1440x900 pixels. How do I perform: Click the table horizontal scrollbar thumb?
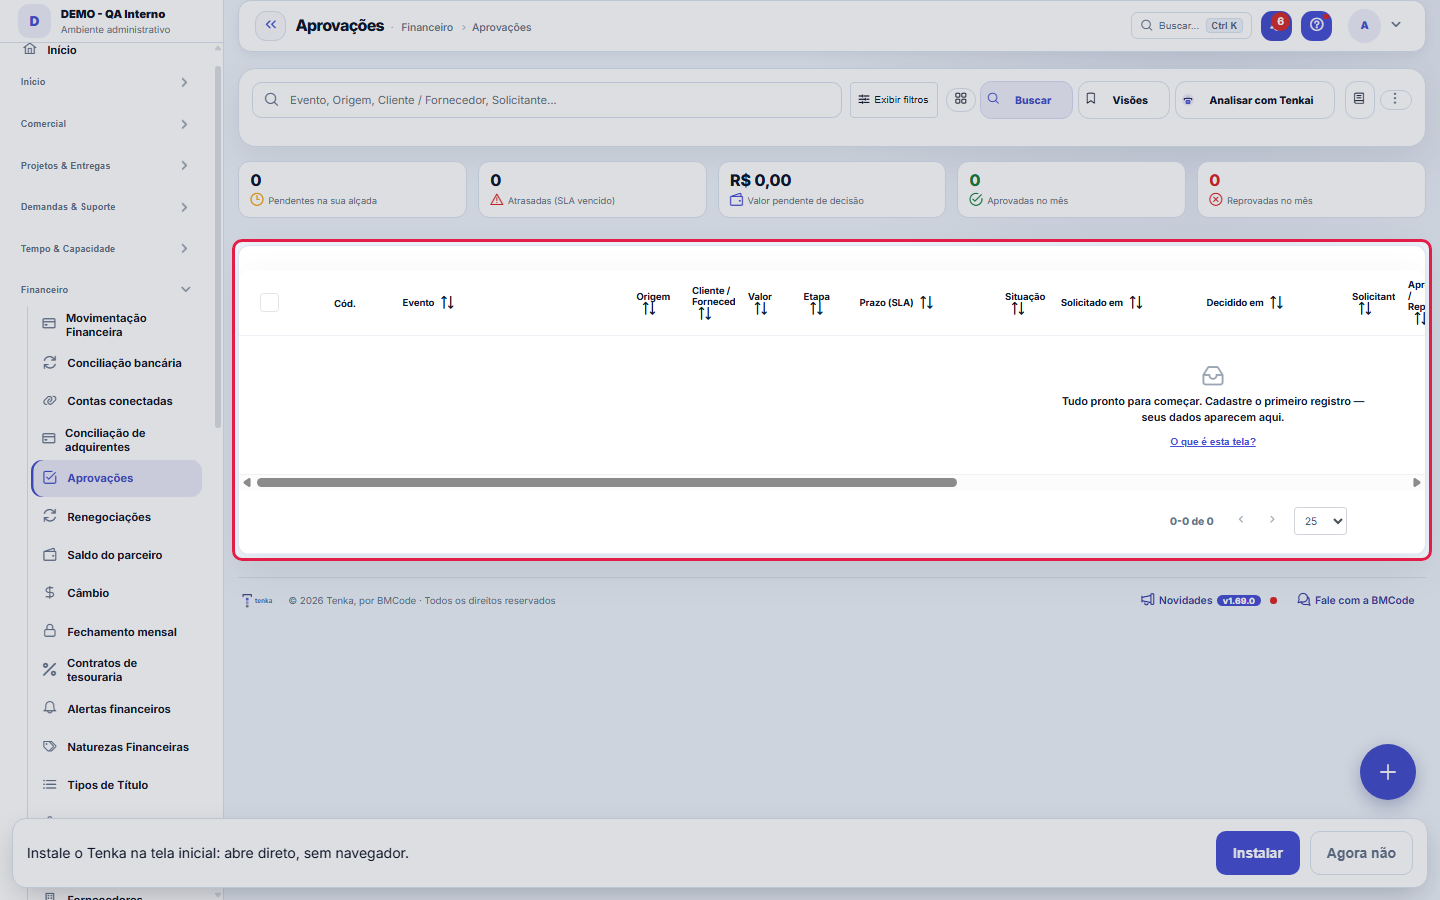click(607, 482)
